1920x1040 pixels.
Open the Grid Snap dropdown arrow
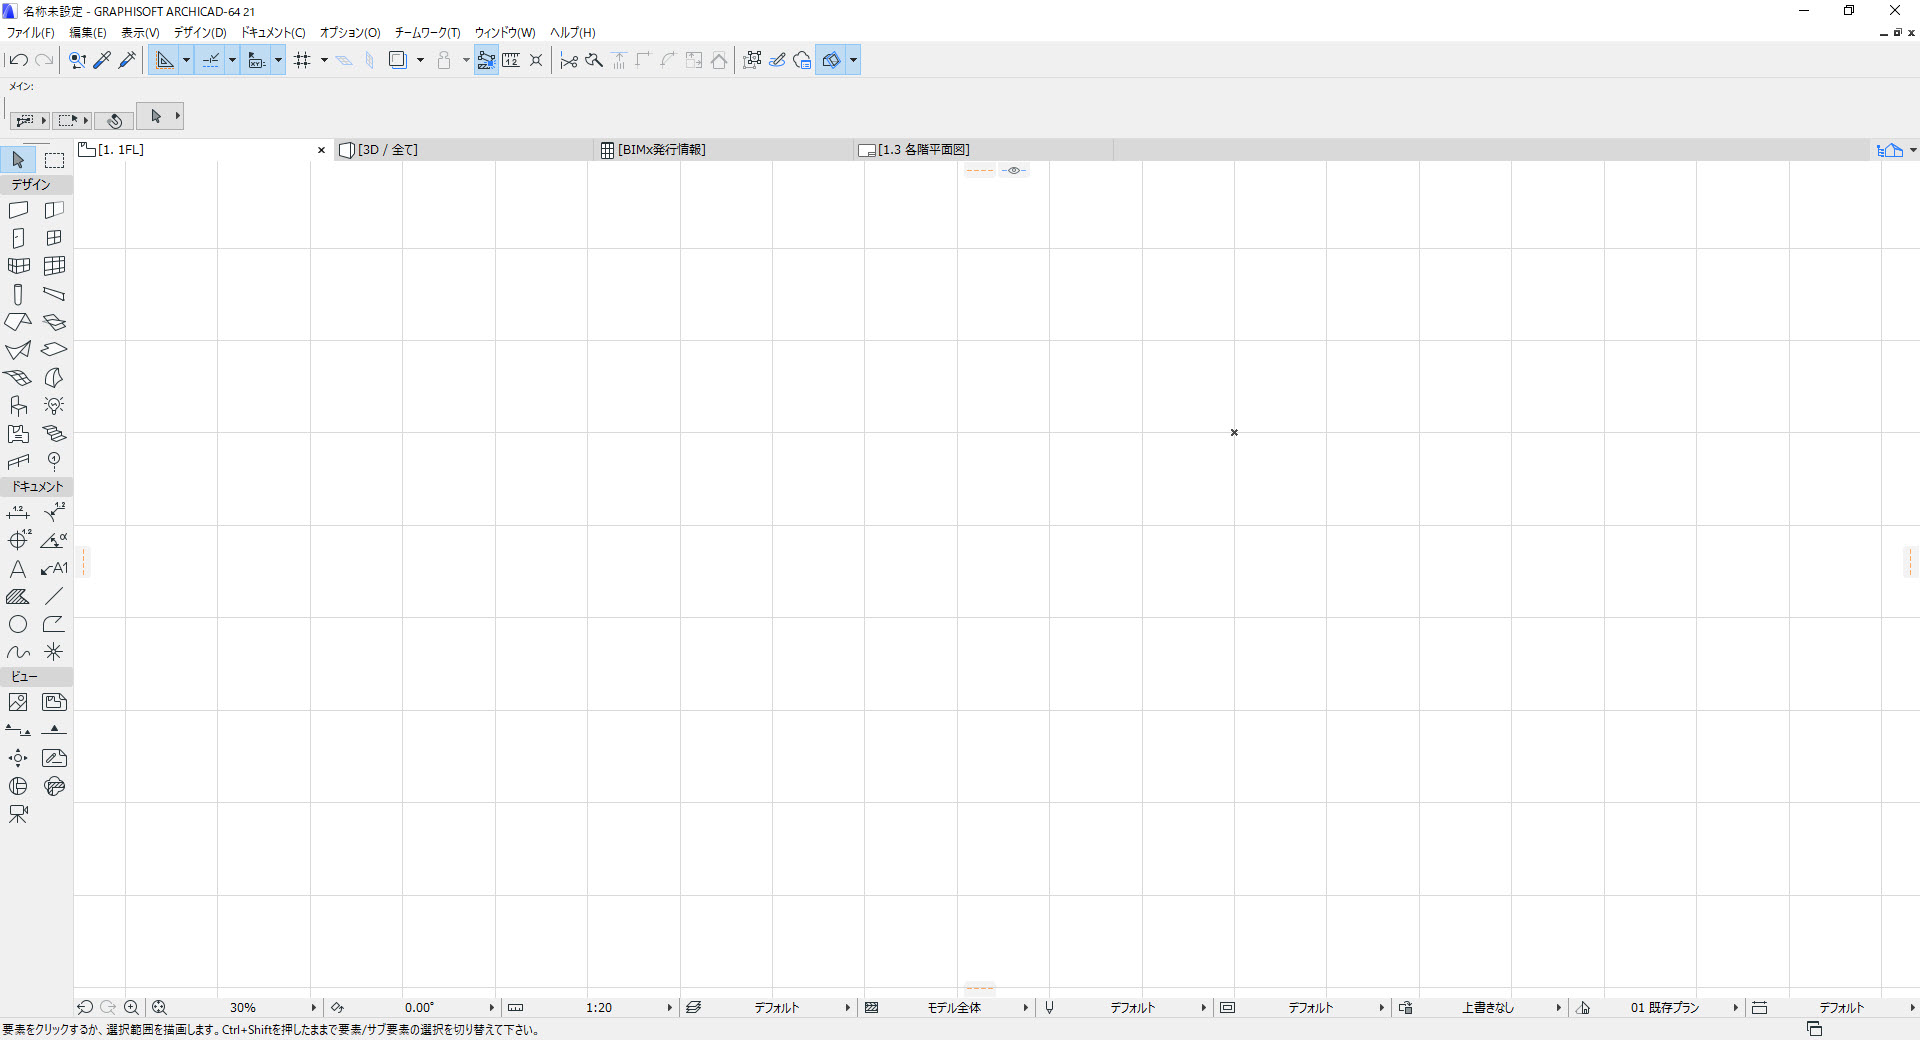coord(324,60)
